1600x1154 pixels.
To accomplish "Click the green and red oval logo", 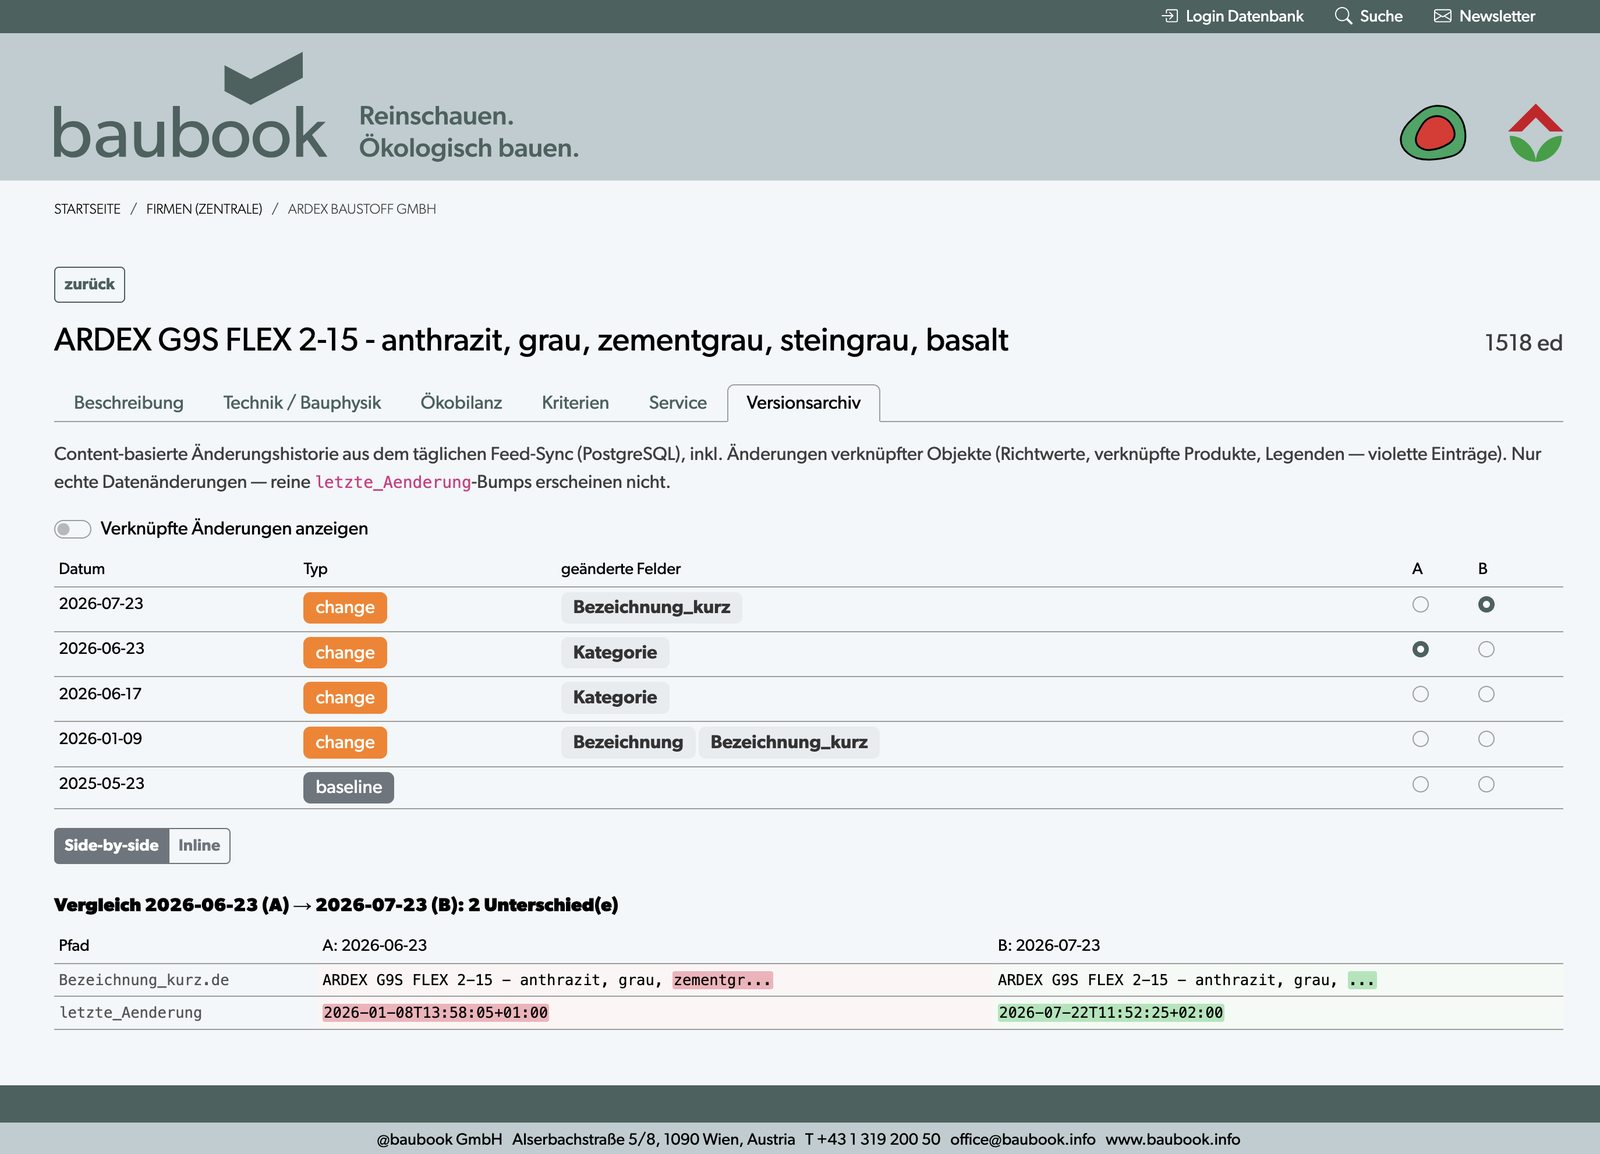I will tap(1433, 132).
